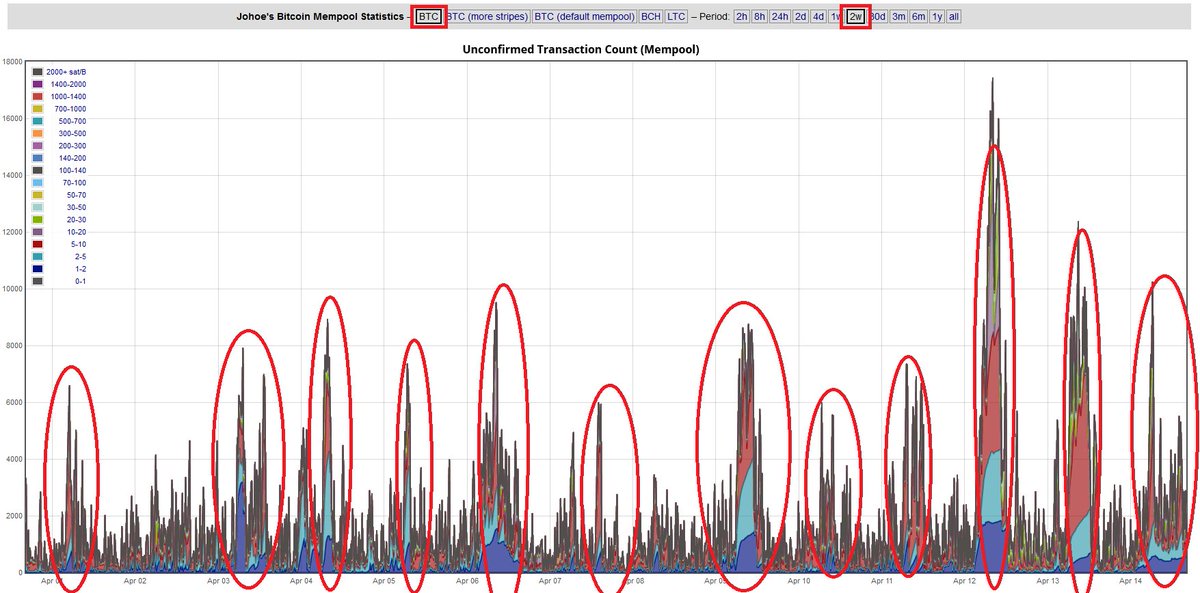Click the 'Apr 06' x-axis label
Image resolution: width=1200 pixels, height=593 pixels.
(x=467, y=581)
